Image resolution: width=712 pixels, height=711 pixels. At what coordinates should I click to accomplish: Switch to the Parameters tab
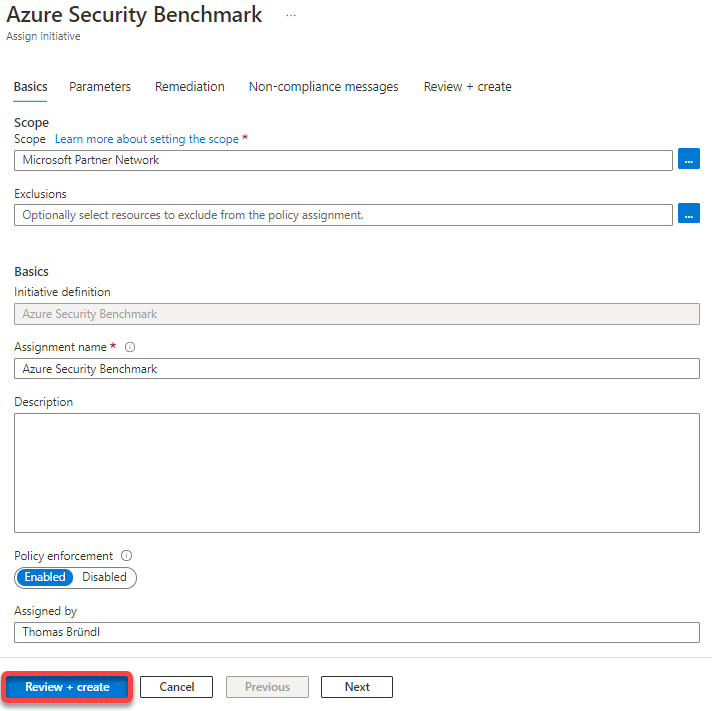pos(100,87)
